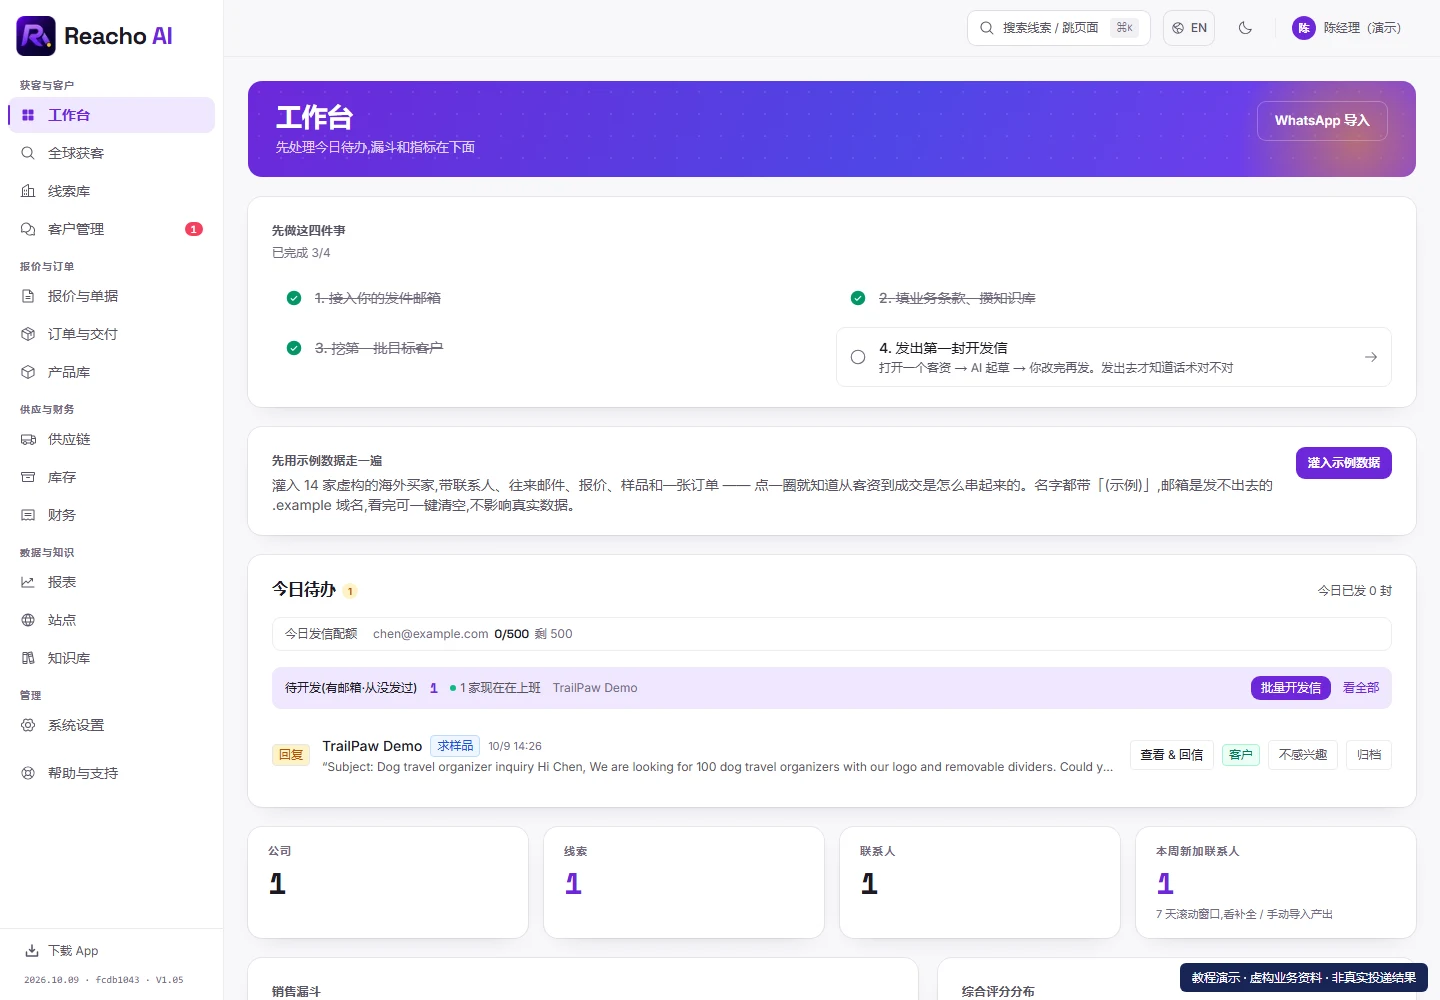Click the 产品库 cube icon
Image resolution: width=1440 pixels, height=1000 pixels.
pyautogui.click(x=28, y=372)
